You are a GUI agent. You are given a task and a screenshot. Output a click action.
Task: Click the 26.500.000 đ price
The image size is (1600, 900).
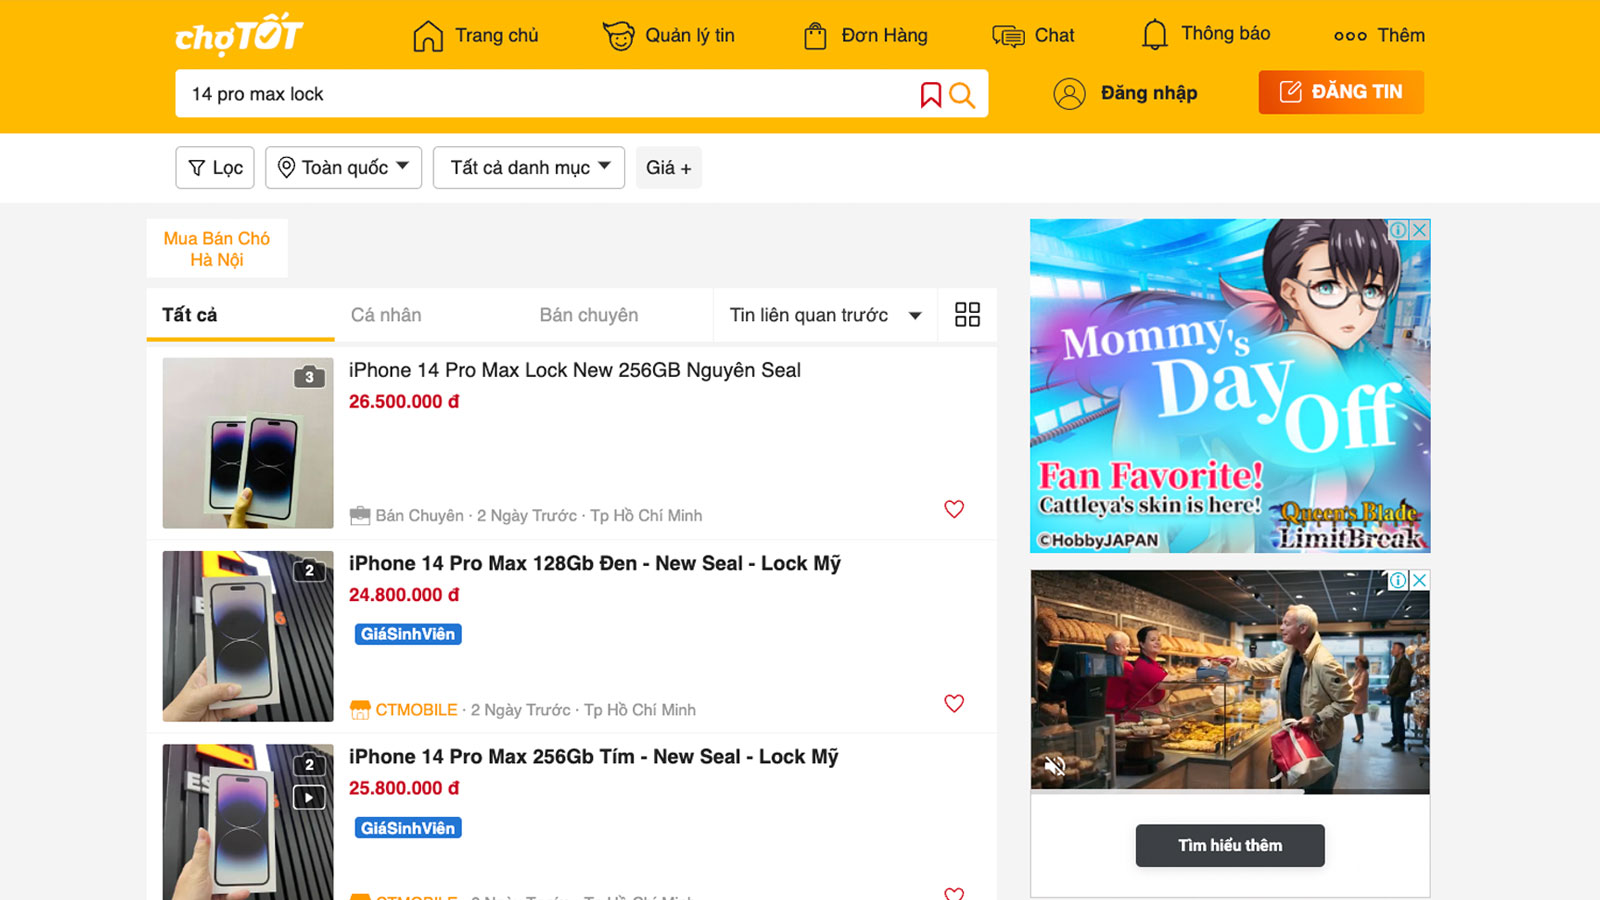point(404,401)
